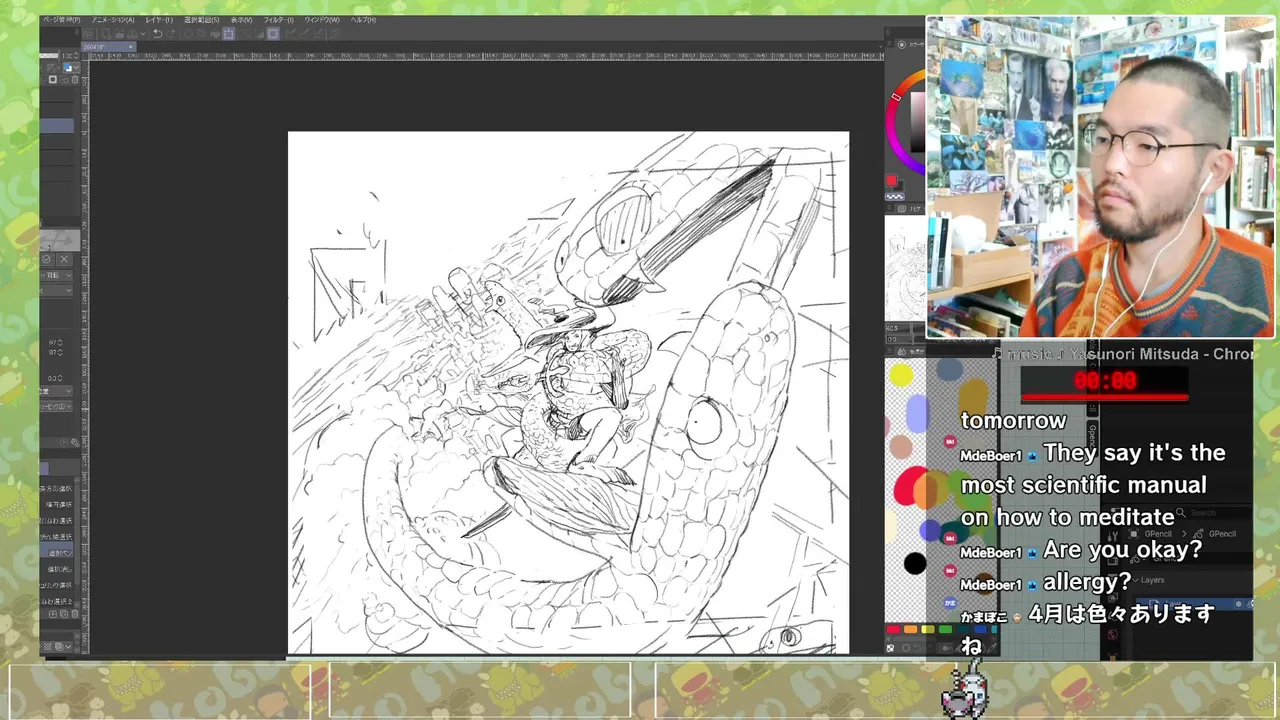Image resolution: width=1280 pixels, height=720 pixels.
Task: Select the orange swatch in bottom color row
Action: coord(910,629)
